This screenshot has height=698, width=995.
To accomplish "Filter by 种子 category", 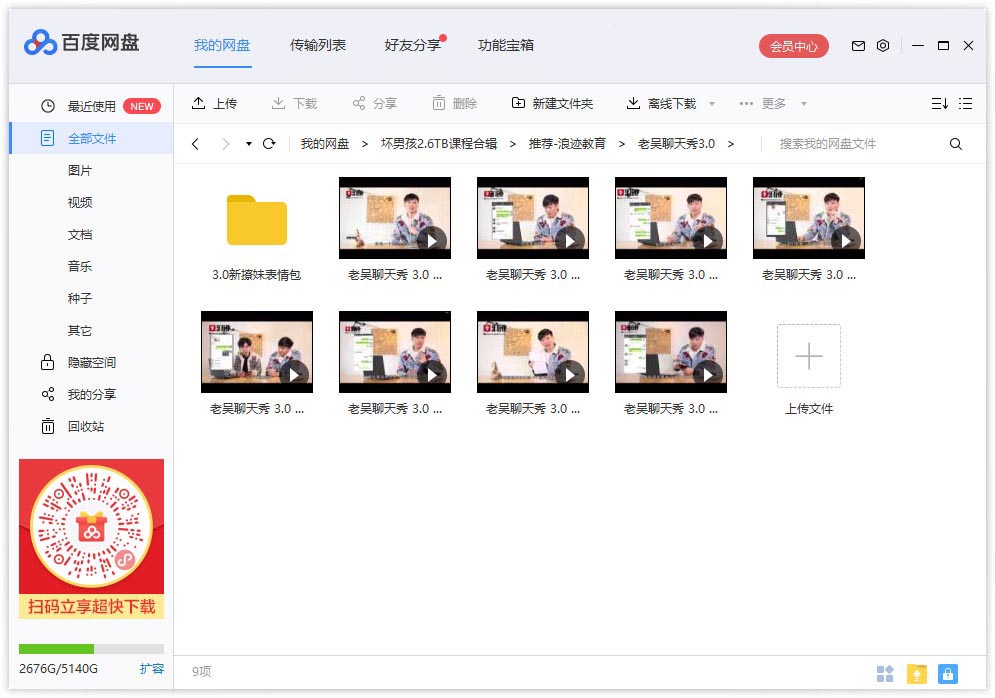I will point(80,299).
